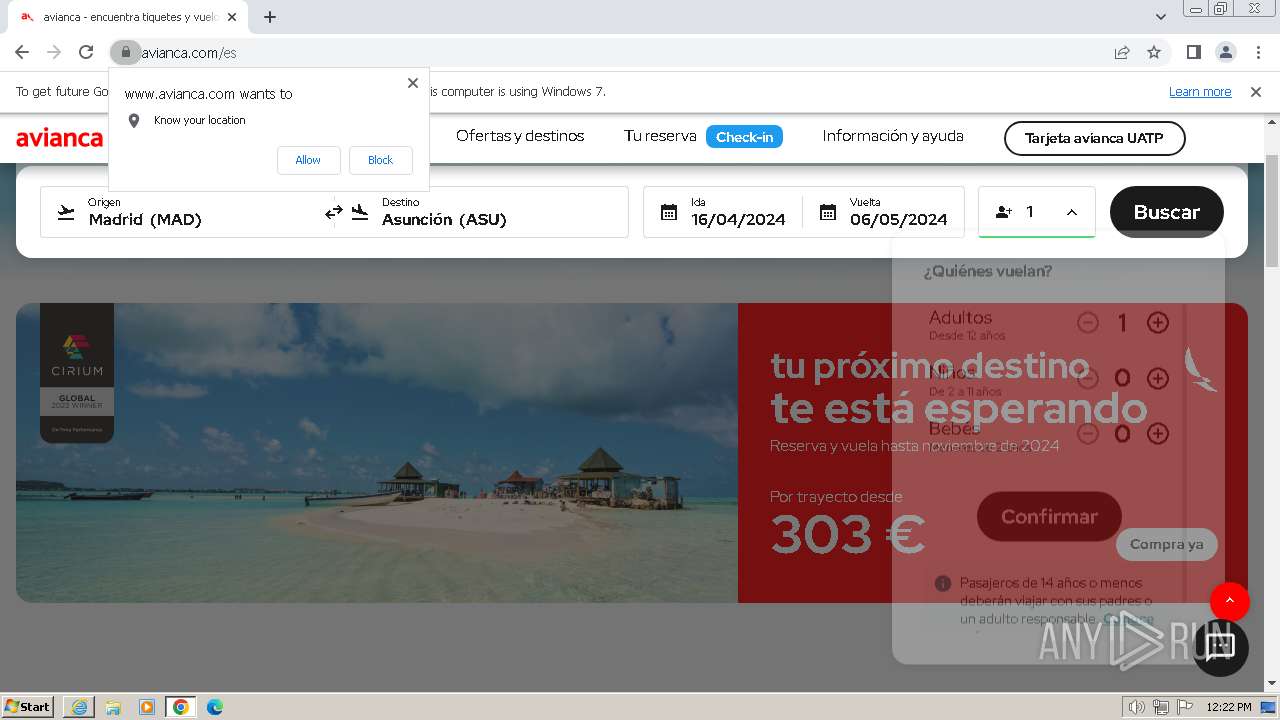1280x720 pixels.
Task: Close the avianca browser tab
Action: (232, 17)
